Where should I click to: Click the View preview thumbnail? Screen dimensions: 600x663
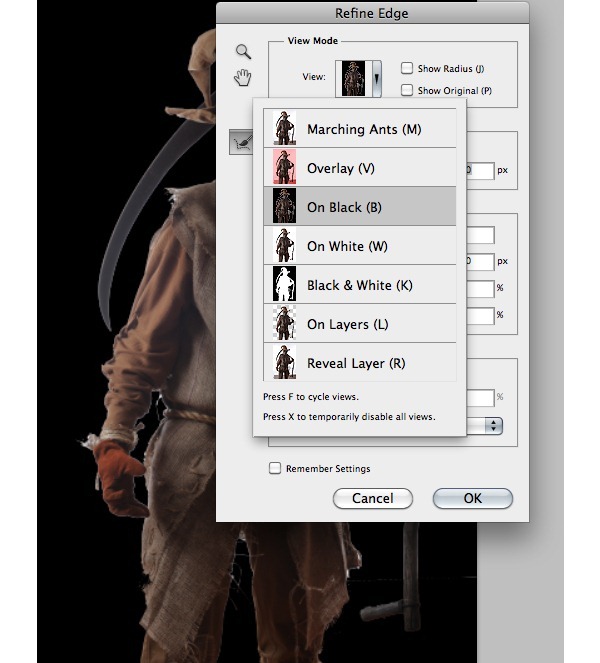[x=353, y=79]
